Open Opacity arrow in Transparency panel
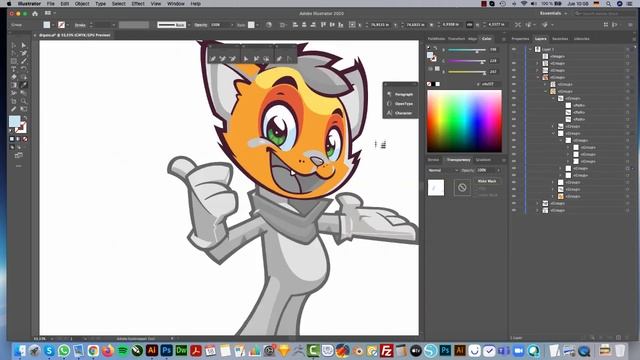The image size is (640, 360). tap(498, 170)
